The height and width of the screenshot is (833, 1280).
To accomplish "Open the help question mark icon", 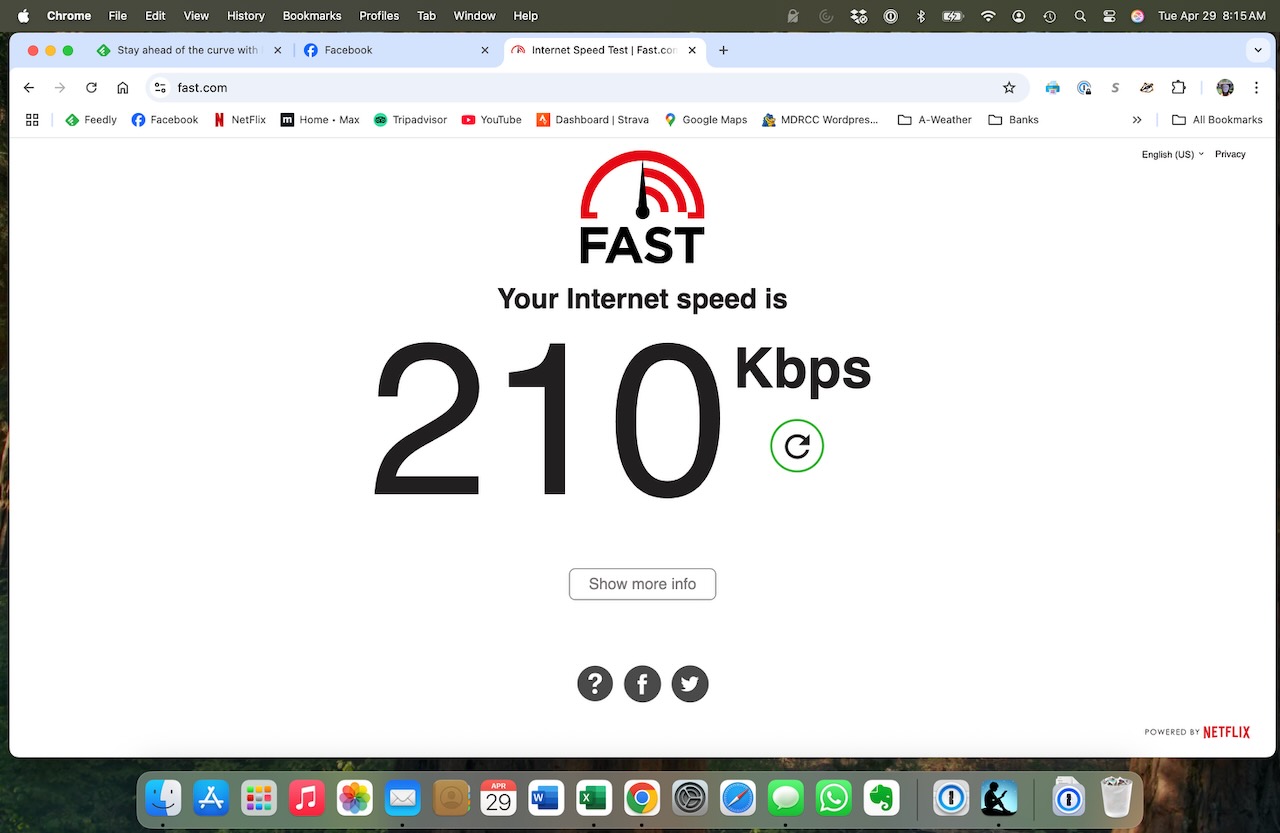I will [595, 684].
